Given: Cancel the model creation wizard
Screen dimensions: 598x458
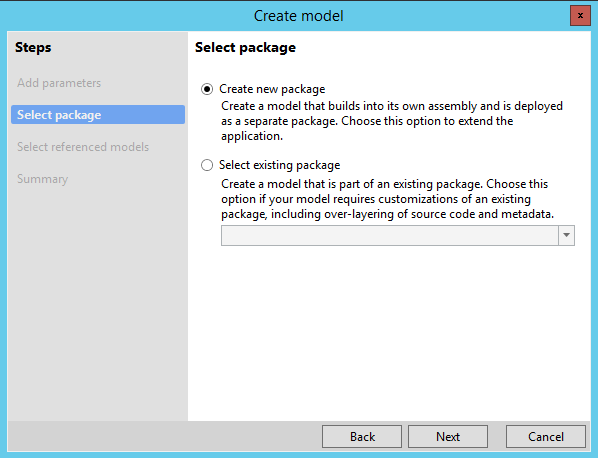Looking at the screenshot, I should (546, 437).
